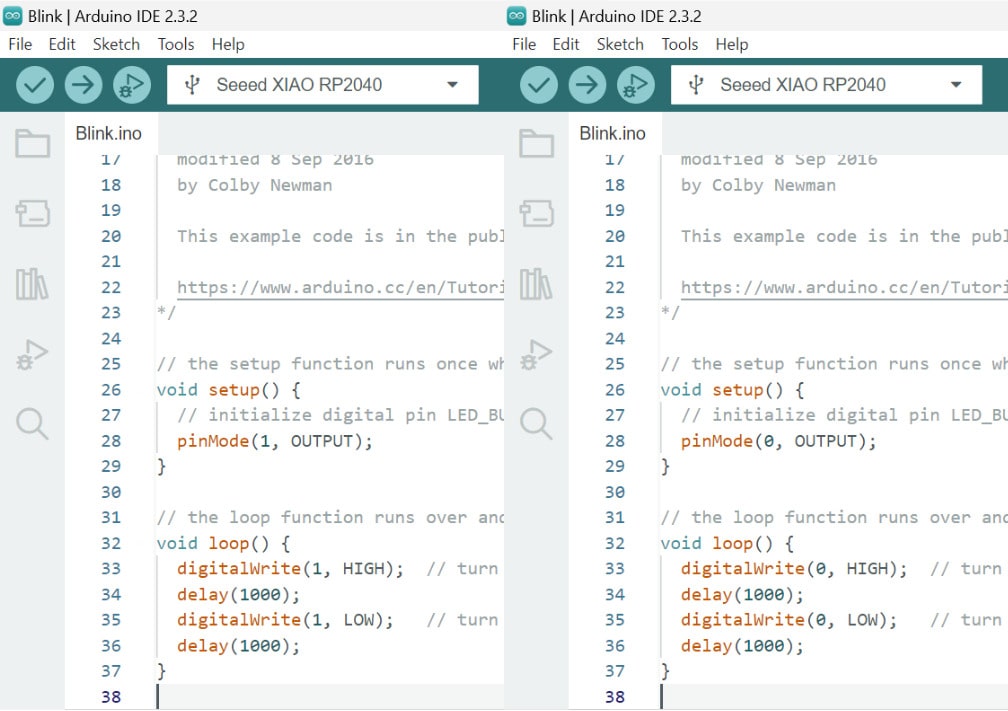Click delay(1000) on line 34, right editor
This screenshot has height=711, width=1008.
pyautogui.click(x=742, y=595)
